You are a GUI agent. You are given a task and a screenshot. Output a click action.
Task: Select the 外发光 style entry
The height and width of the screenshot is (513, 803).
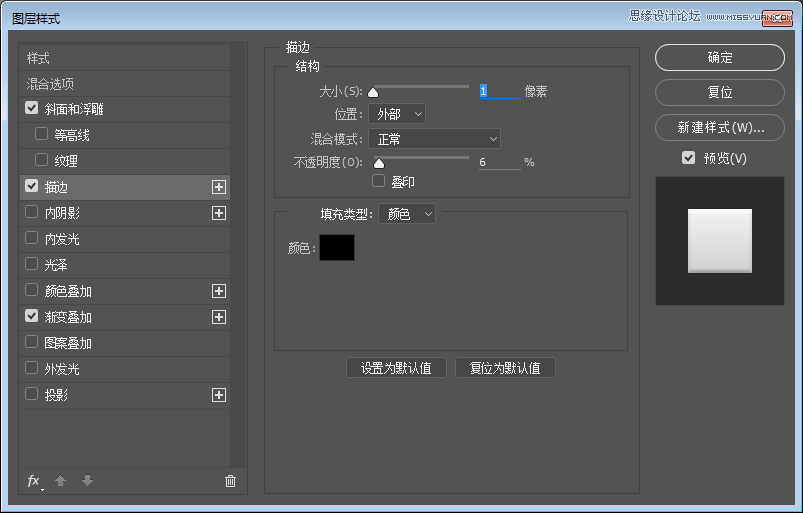(62, 369)
